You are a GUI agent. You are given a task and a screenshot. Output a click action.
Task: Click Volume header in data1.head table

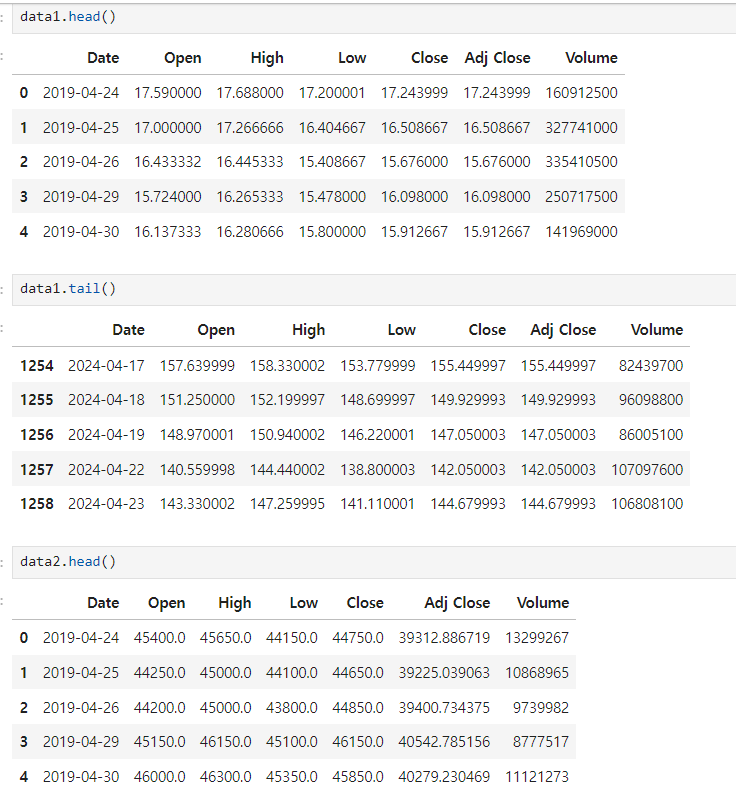coord(591,58)
